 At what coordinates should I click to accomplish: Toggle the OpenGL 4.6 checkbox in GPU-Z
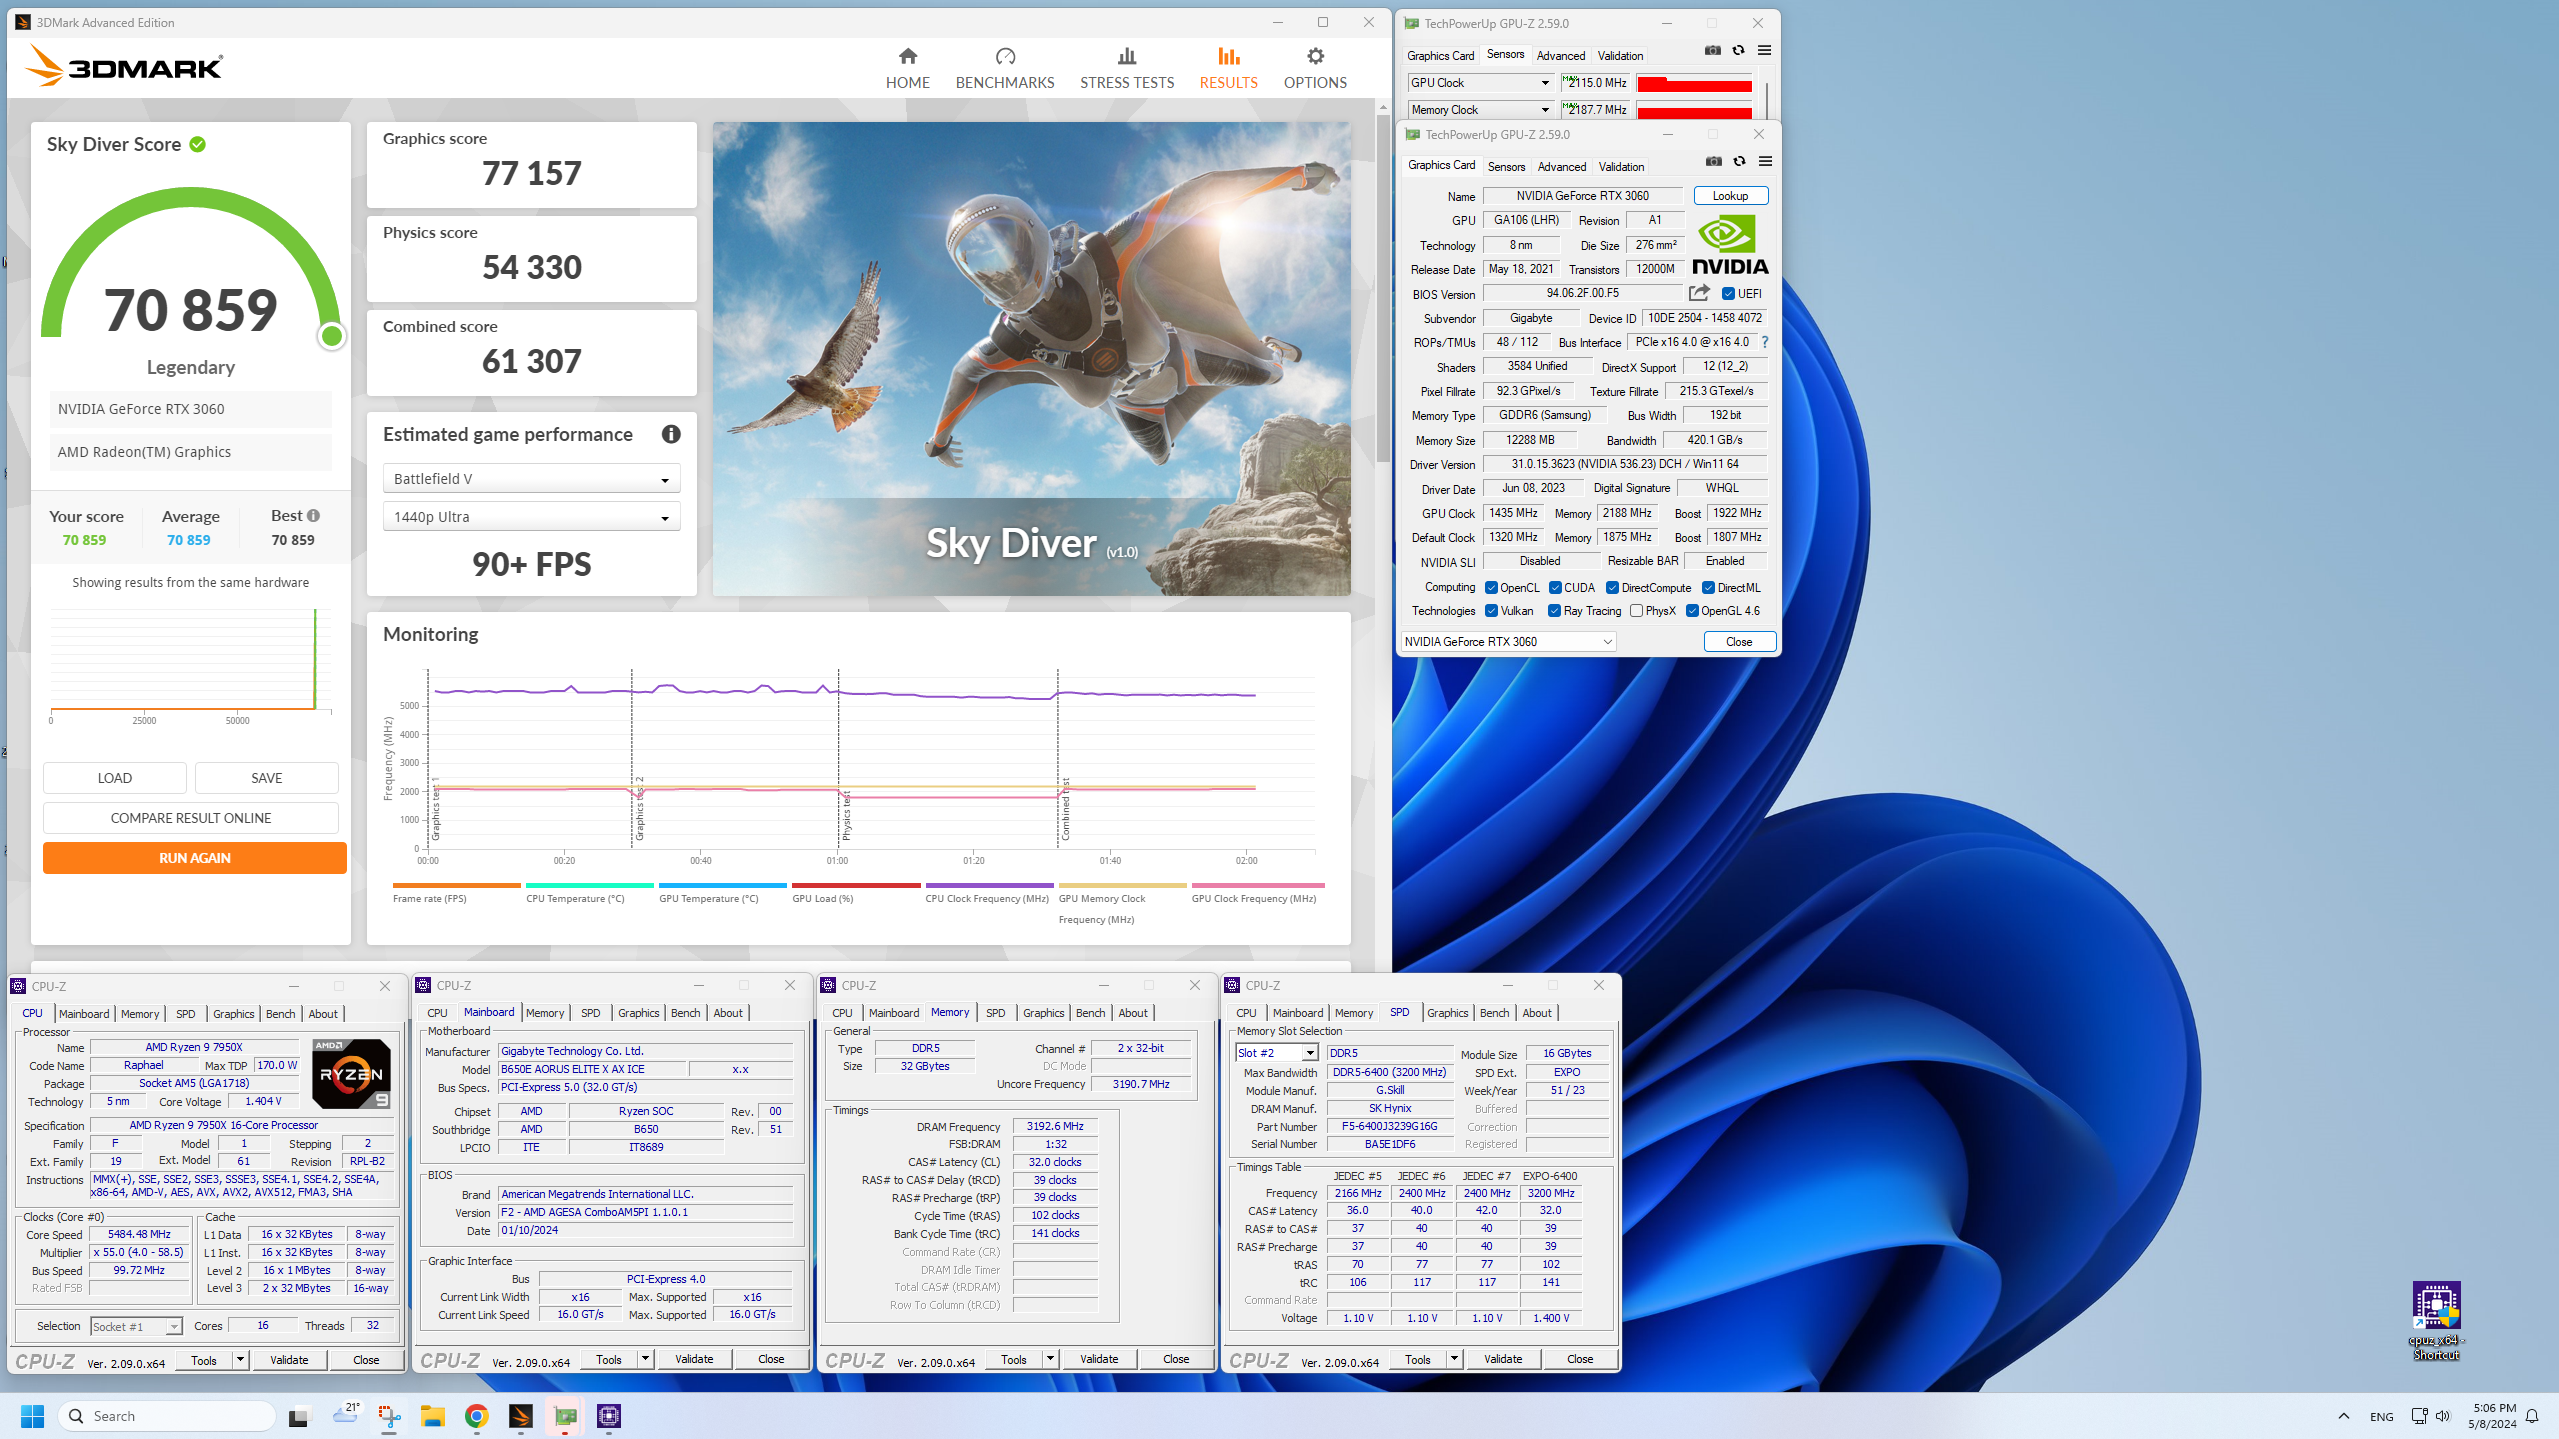[1692, 611]
